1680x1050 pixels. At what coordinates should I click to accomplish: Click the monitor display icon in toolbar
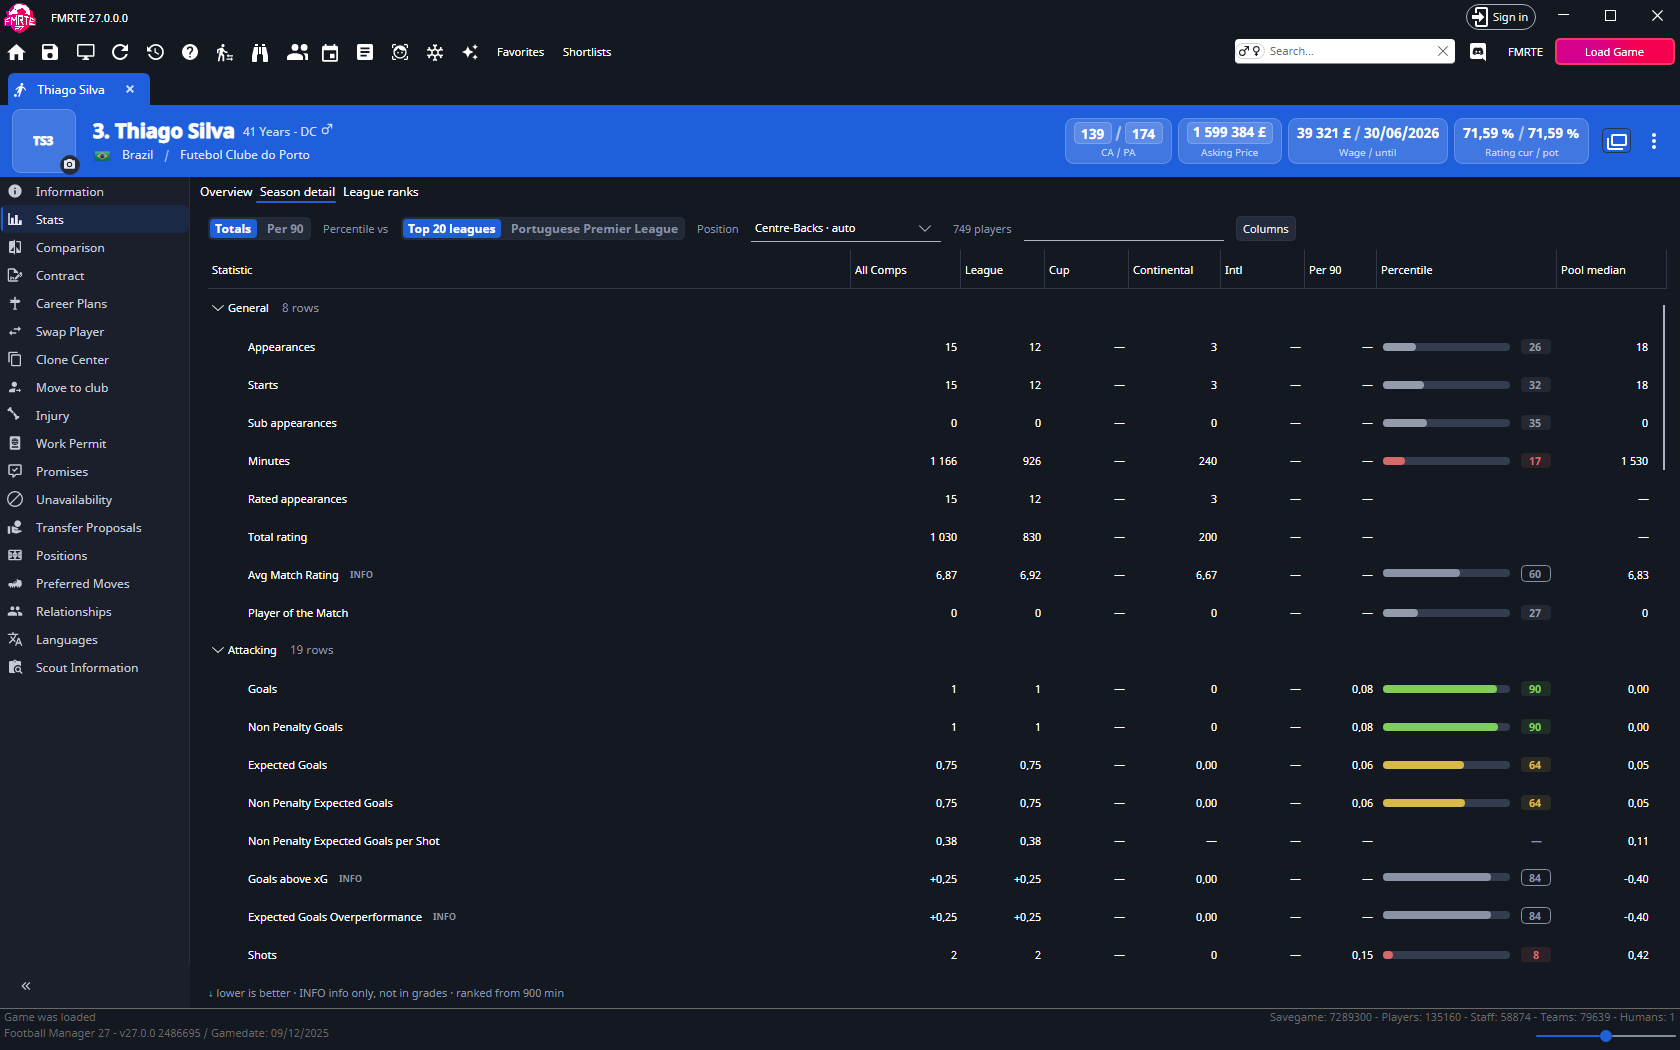85,52
